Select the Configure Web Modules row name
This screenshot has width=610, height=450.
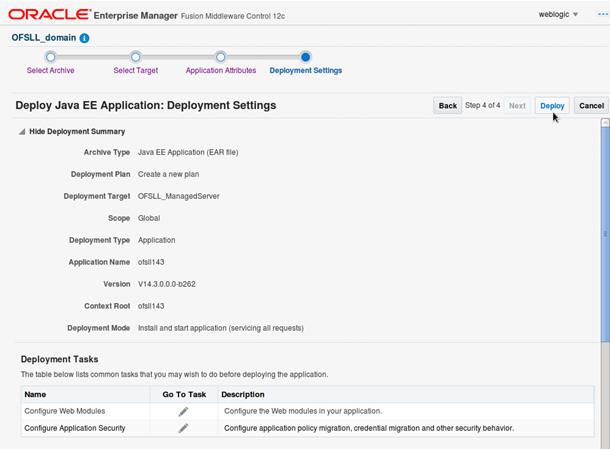click(65, 411)
